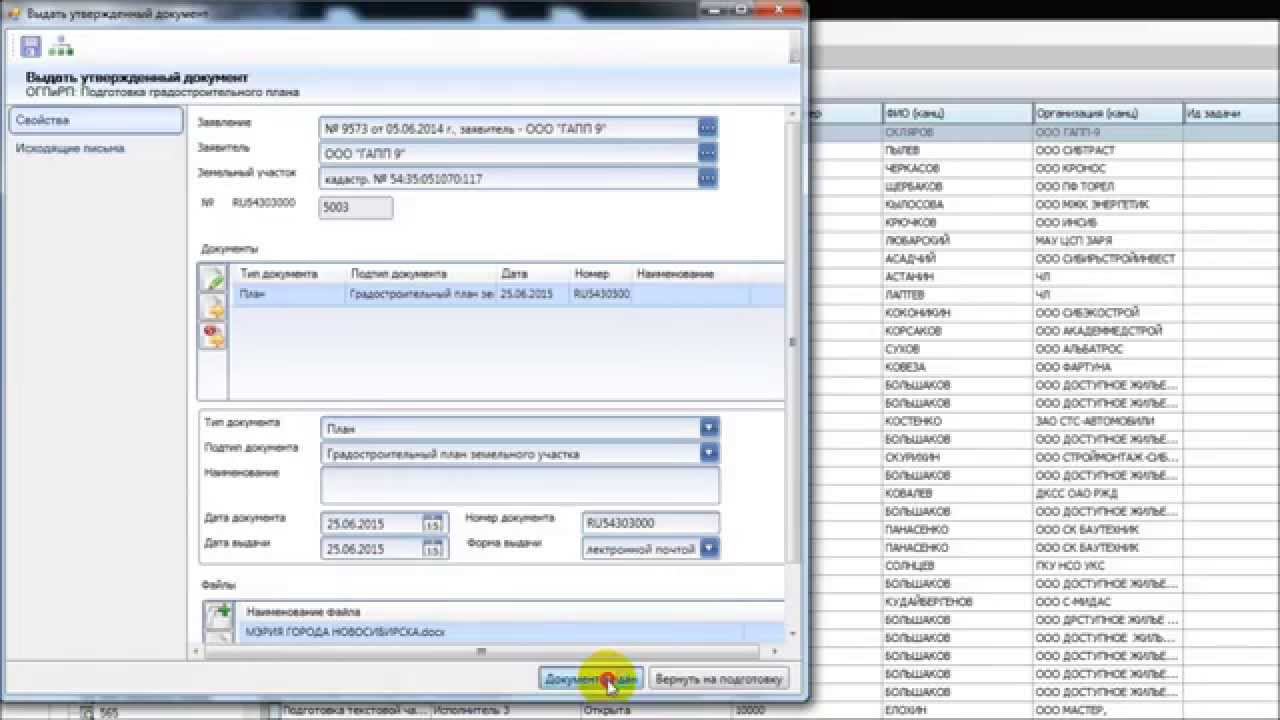Viewport: 1280px width, 720px height.
Task: Open the calendar picker for Дата документа
Action: click(x=433, y=523)
